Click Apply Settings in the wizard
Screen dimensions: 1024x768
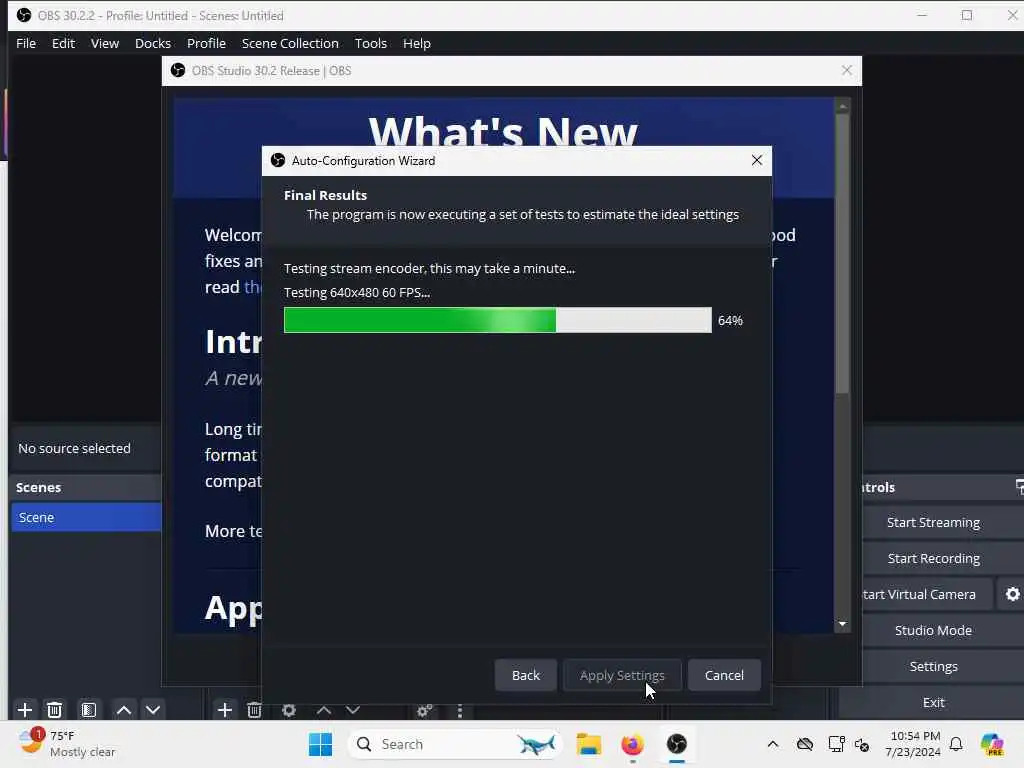tap(622, 675)
